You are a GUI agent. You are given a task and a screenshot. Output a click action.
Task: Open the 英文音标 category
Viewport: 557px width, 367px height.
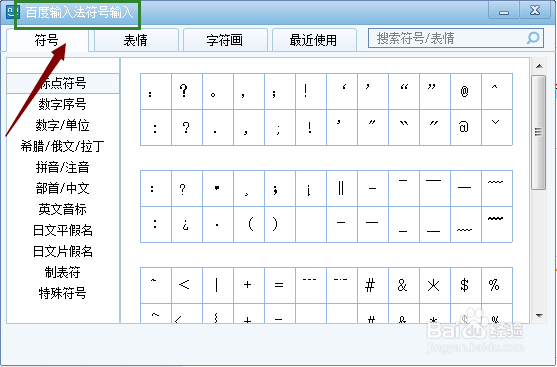click(x=63, y=209)
